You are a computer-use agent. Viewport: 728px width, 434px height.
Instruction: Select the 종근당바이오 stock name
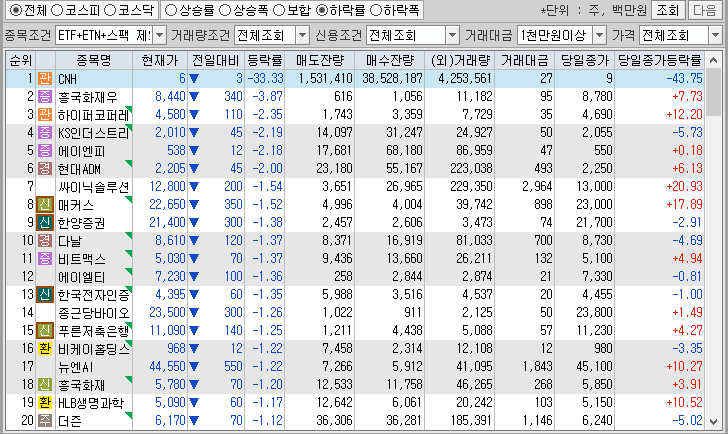(93, 314)
